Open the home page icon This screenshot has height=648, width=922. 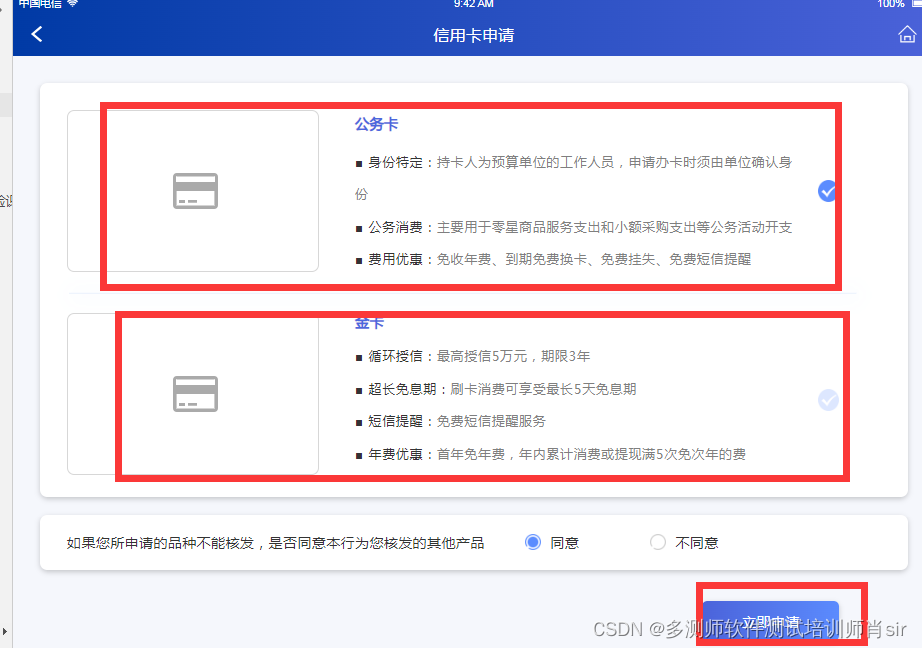click(905, 33)
